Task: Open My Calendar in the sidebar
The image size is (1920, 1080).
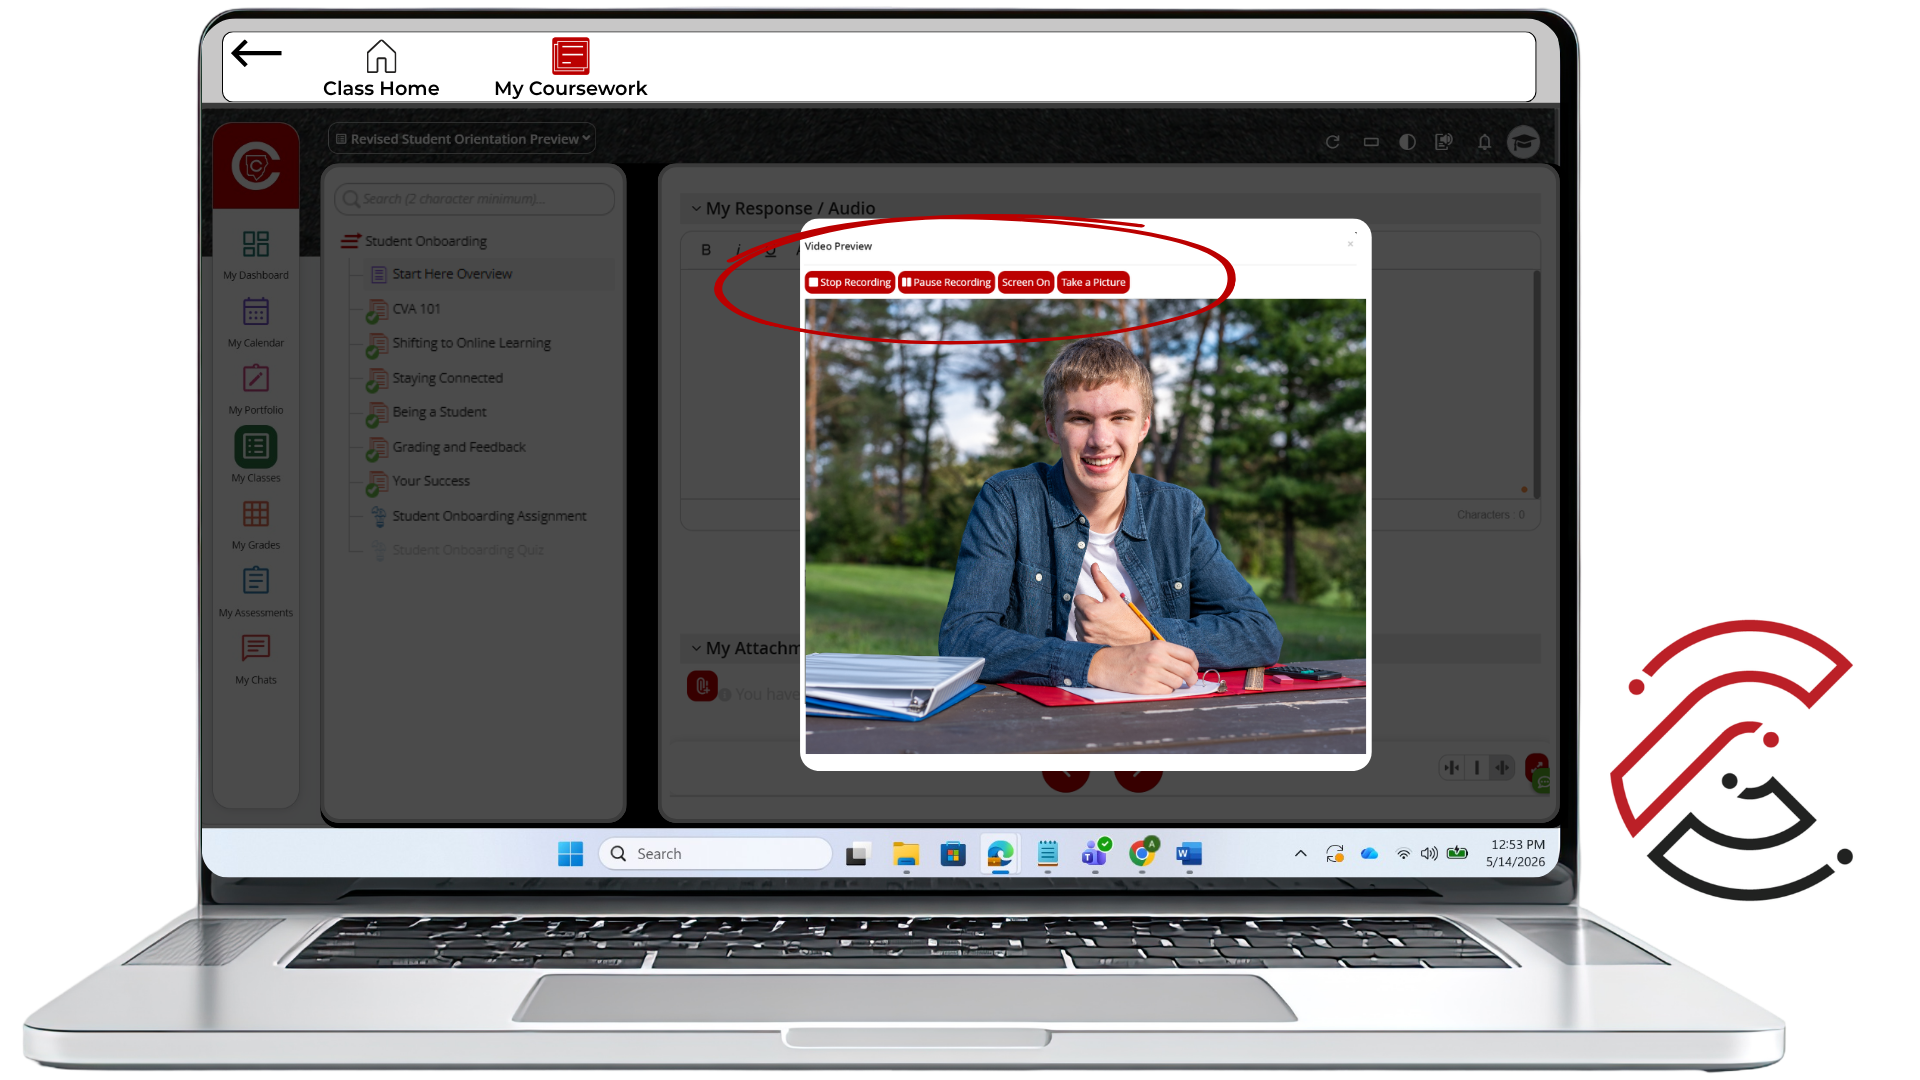Action: tap(256, 322)
